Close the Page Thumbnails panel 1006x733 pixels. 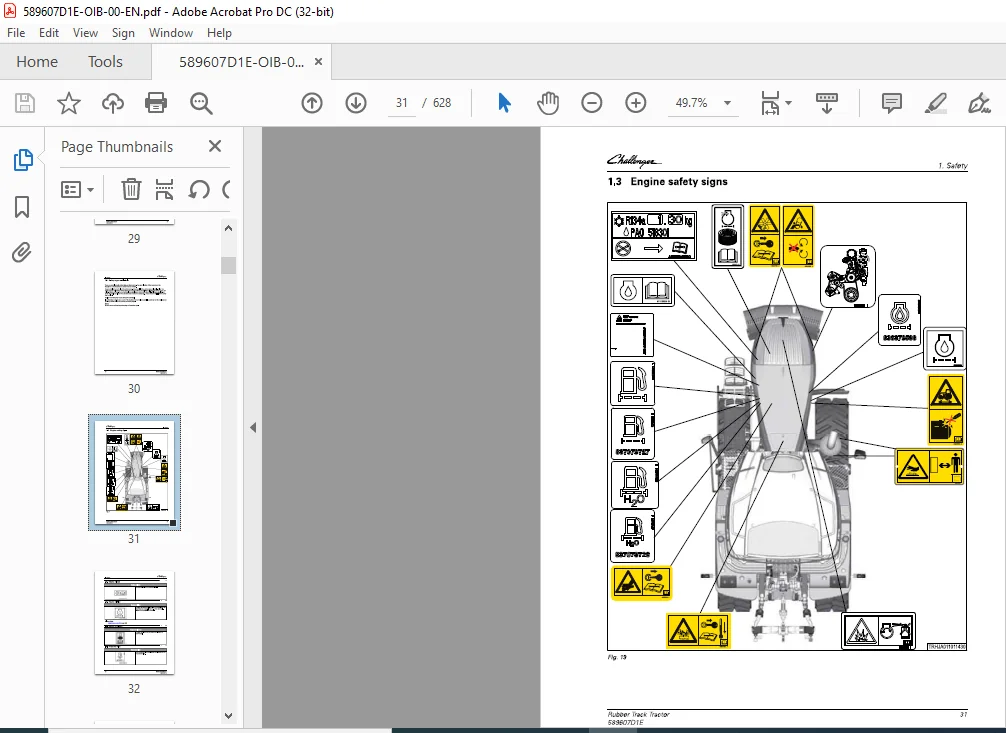[215, 146]
